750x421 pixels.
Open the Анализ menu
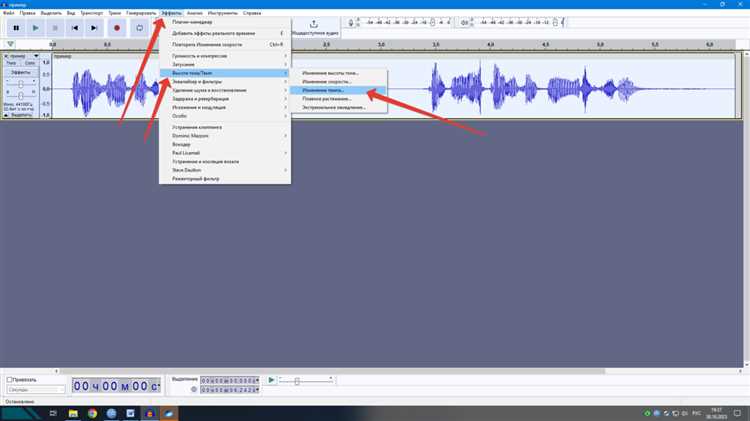[x=195, y=13]
